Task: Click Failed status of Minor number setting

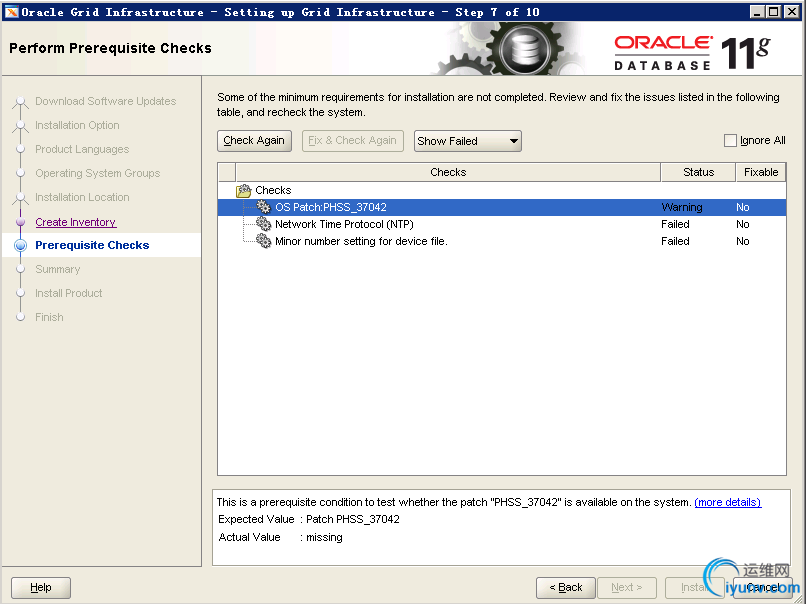Action: (x=675, y=241)
